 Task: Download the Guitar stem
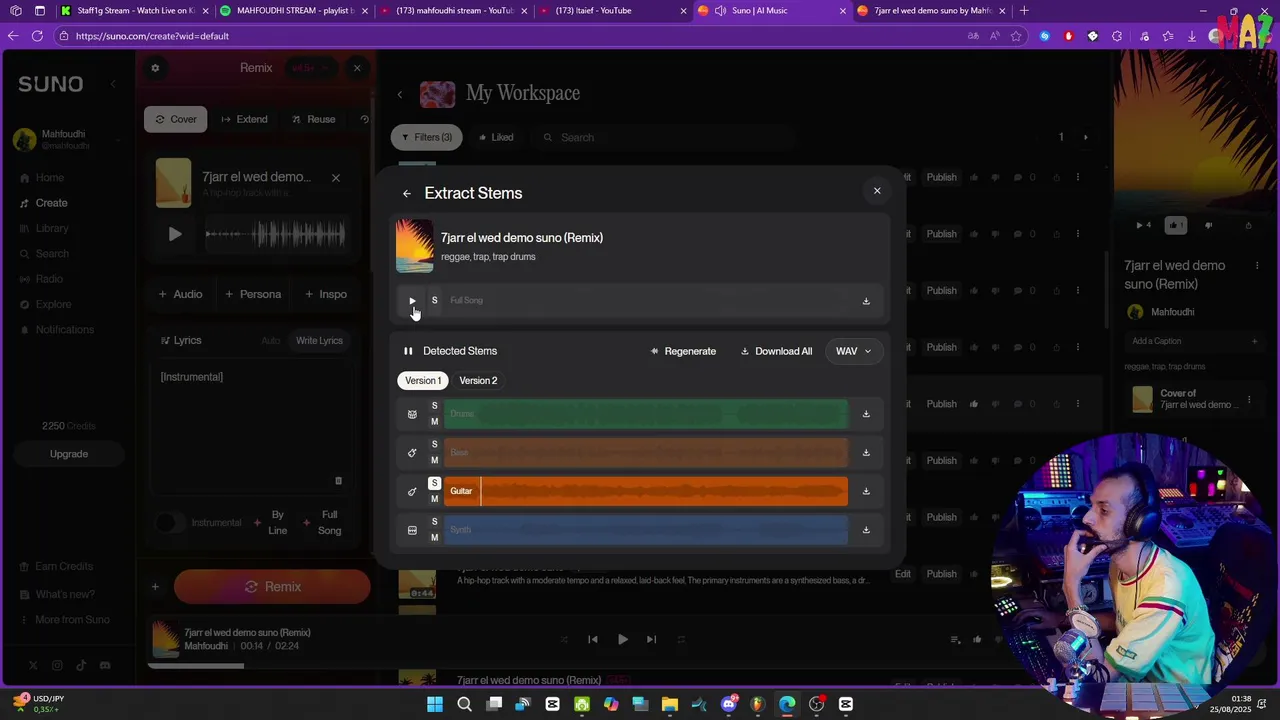866,491
